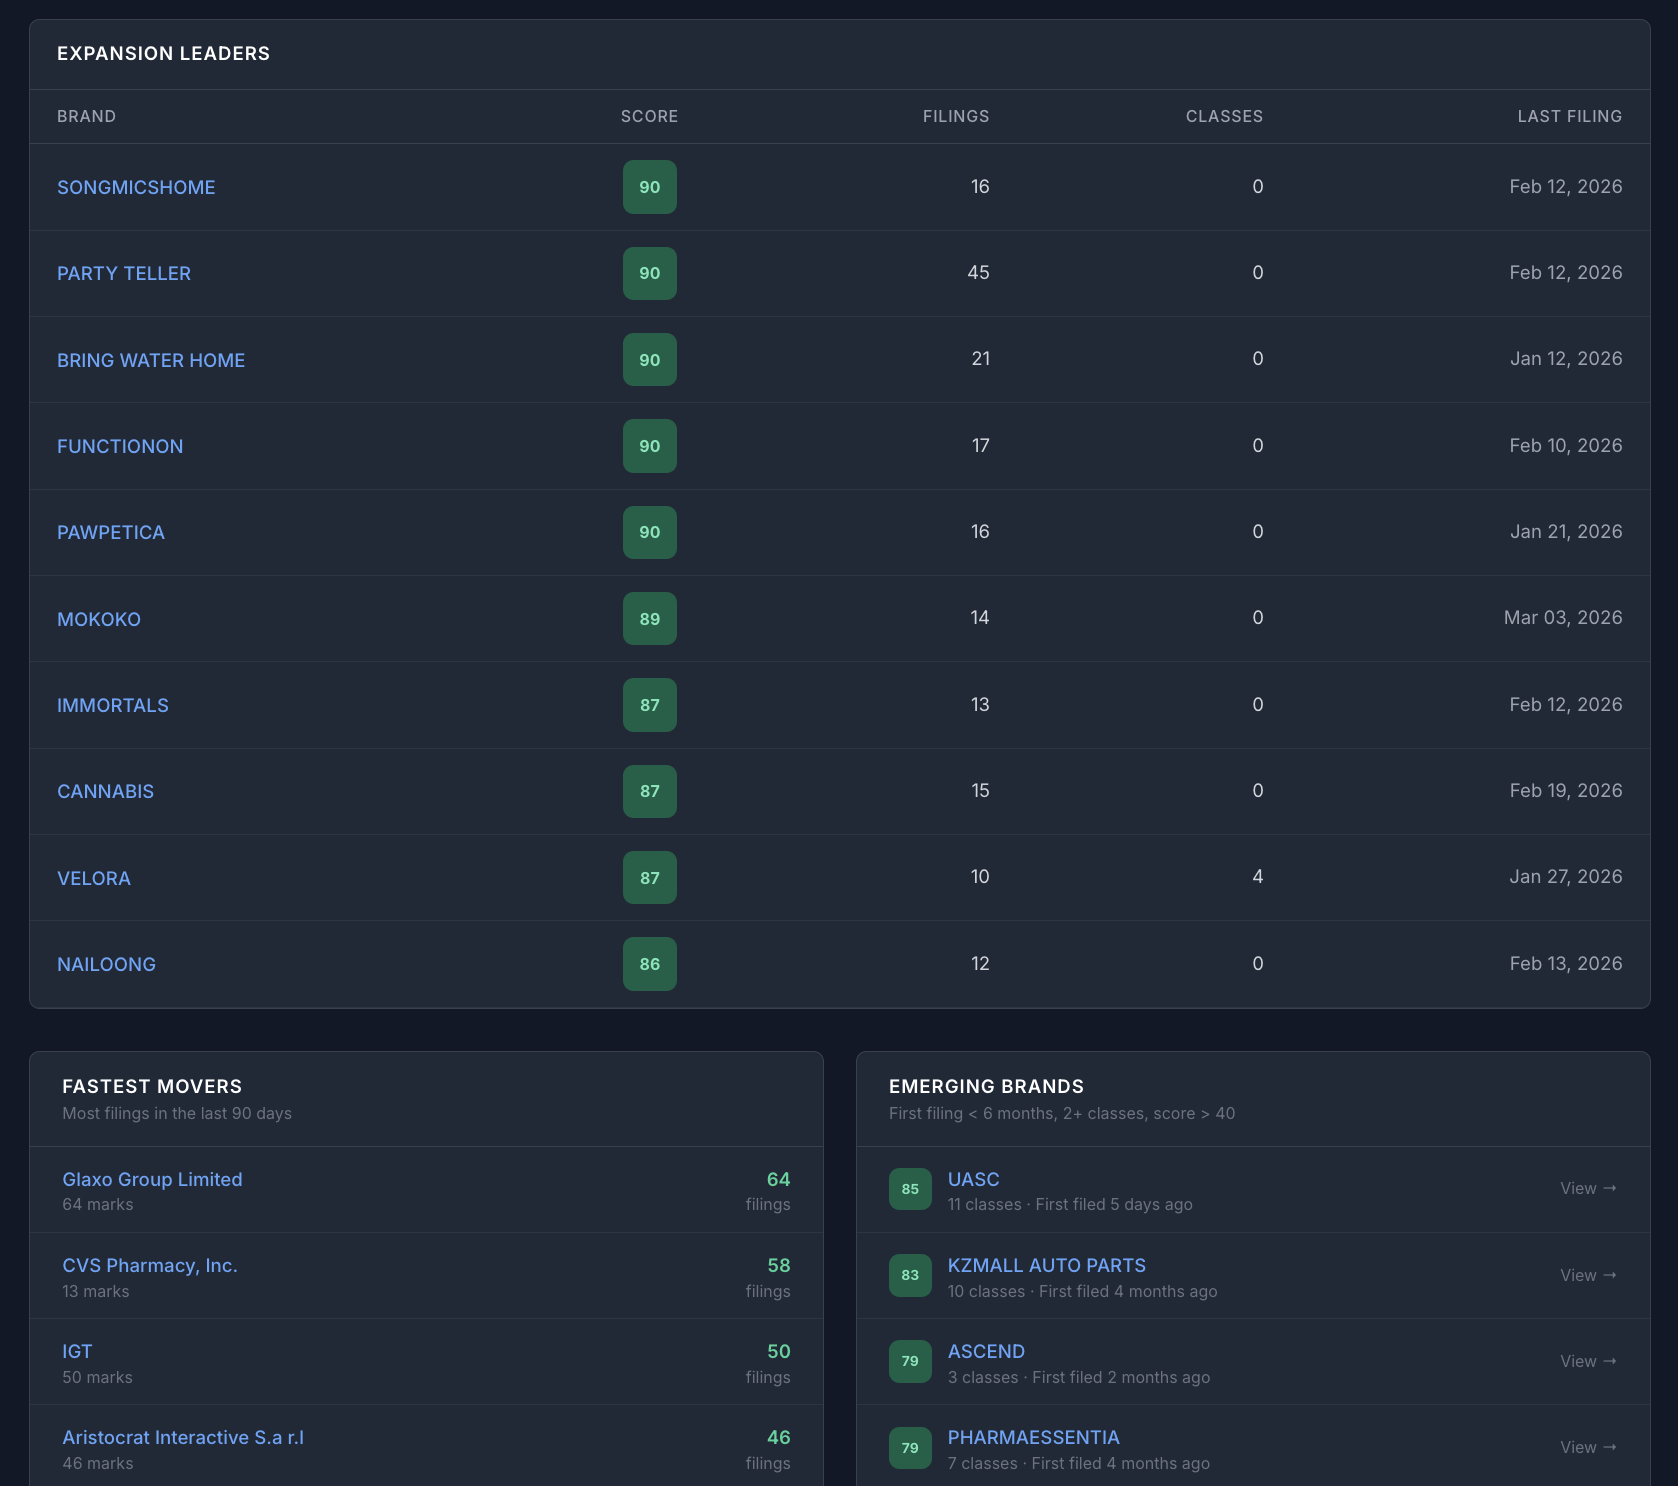Click the CLASSES column header
Image resolution: width=1678 pixels, height=1486 pixels.
1224,116
